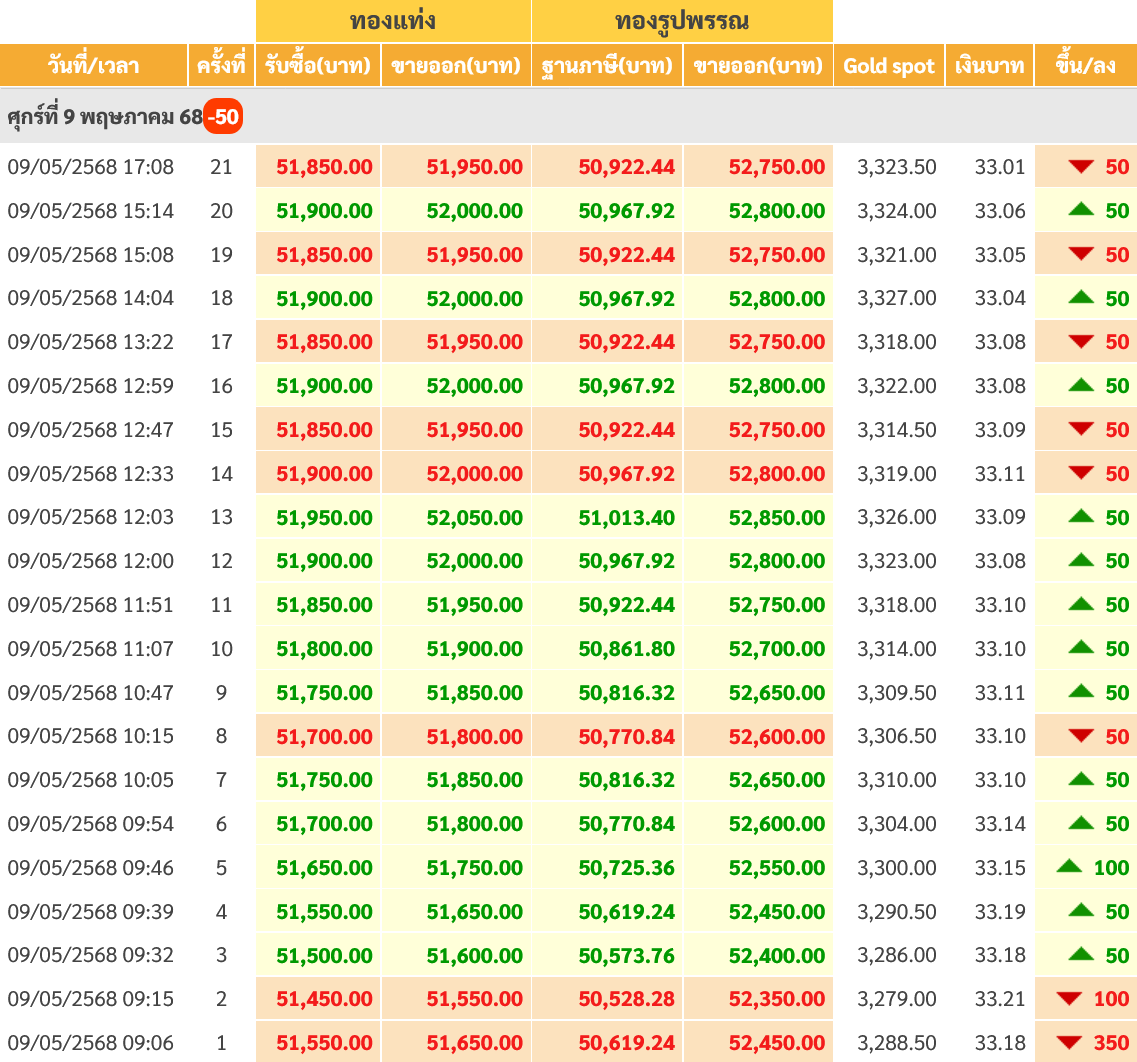Click the red -50 badge by the date
This screenshot has height=1062, width=1137.
(x=223, y=117)
